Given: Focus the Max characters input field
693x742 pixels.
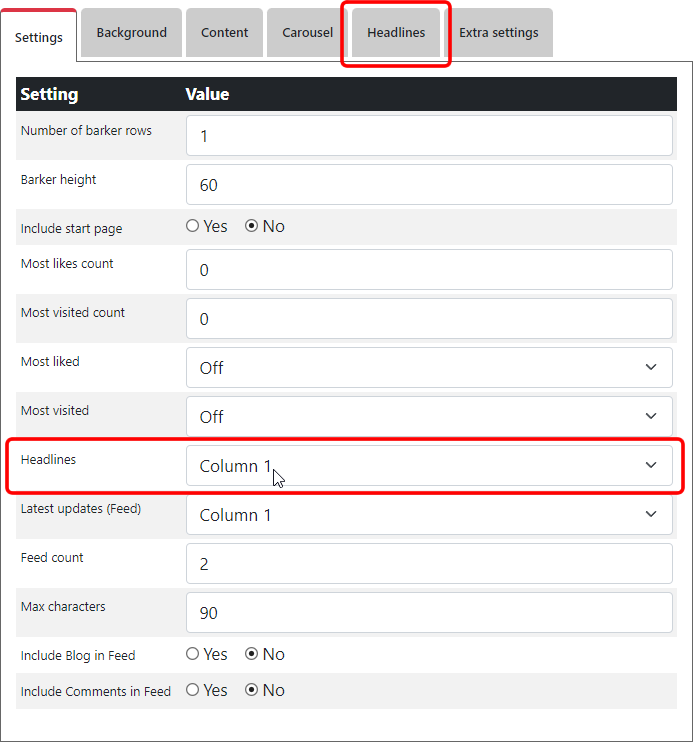Looking at the screenshot, I should point(429,613).
